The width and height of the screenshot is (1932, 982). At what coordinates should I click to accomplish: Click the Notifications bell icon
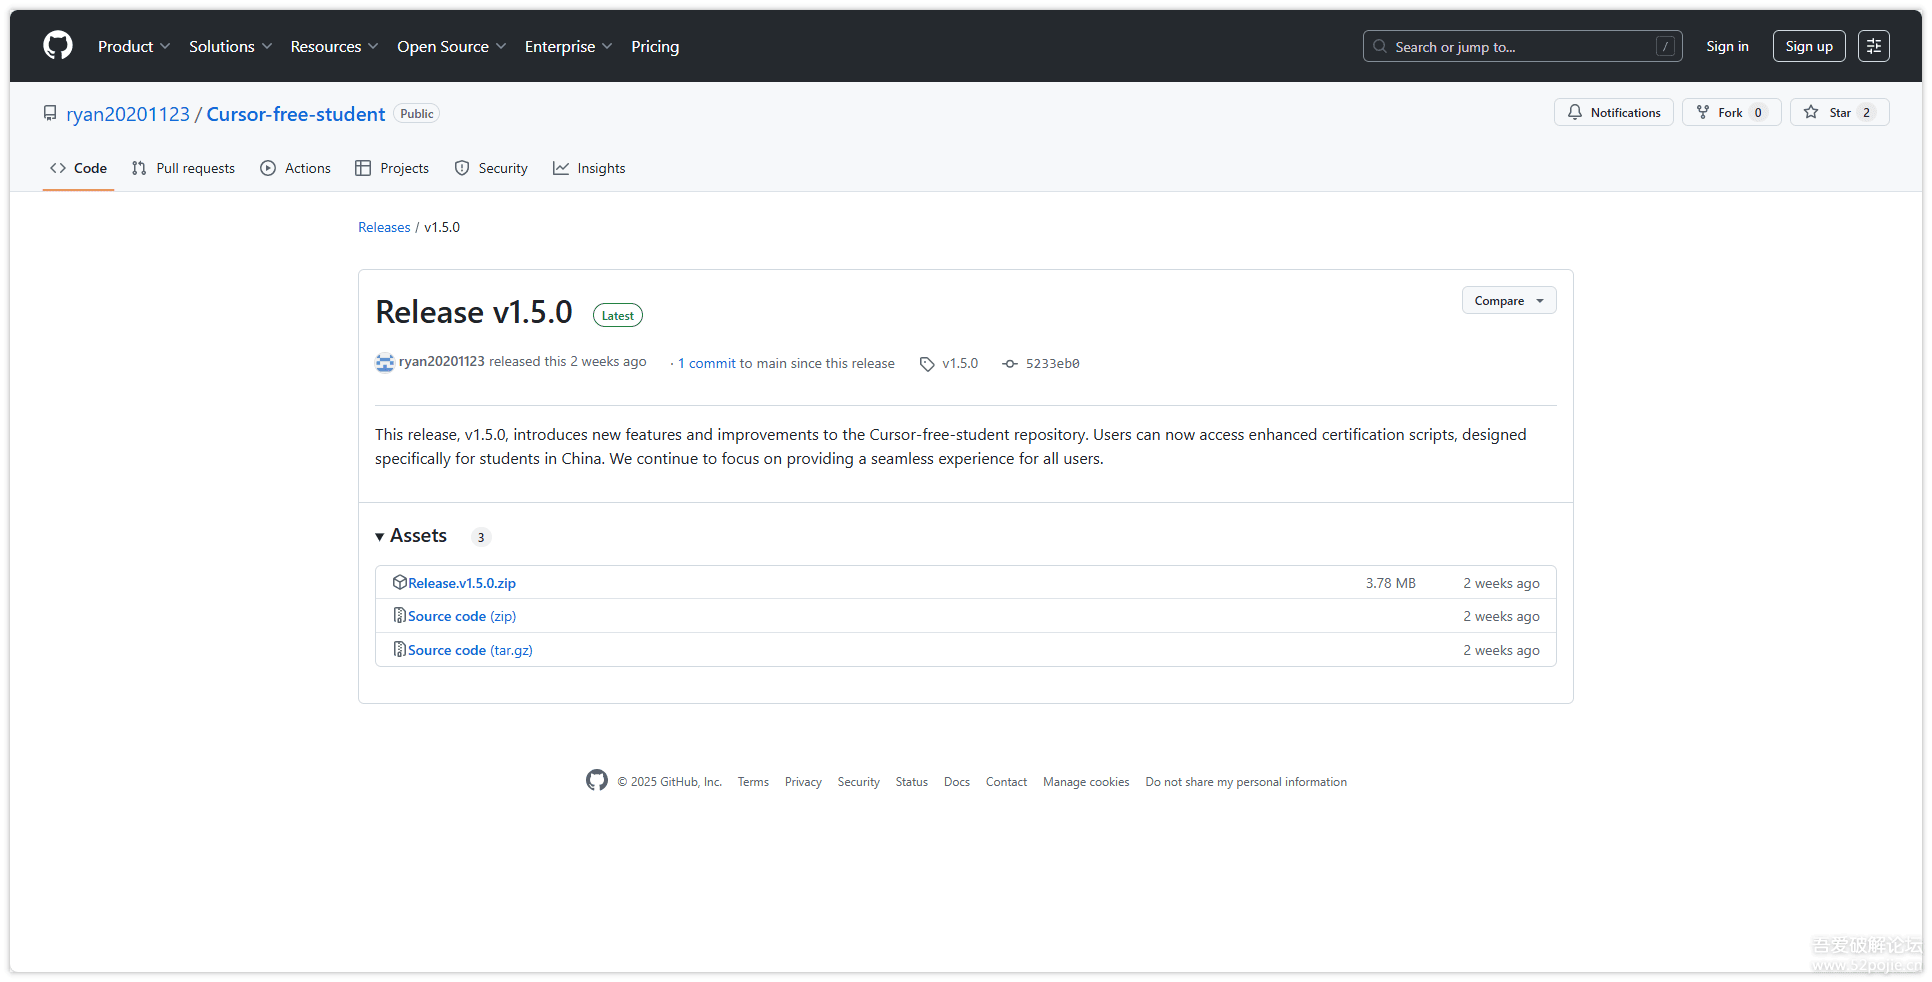pos(1575,113)
